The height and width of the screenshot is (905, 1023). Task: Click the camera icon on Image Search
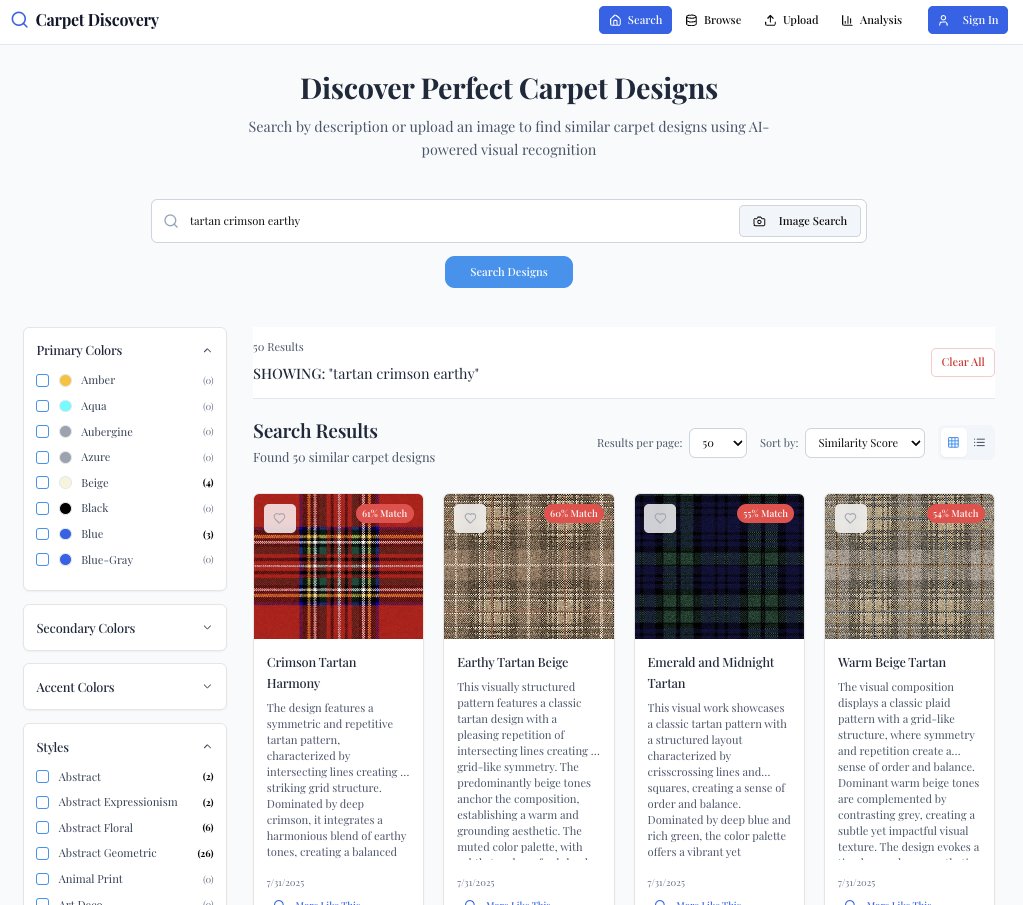tap(759, 221)
